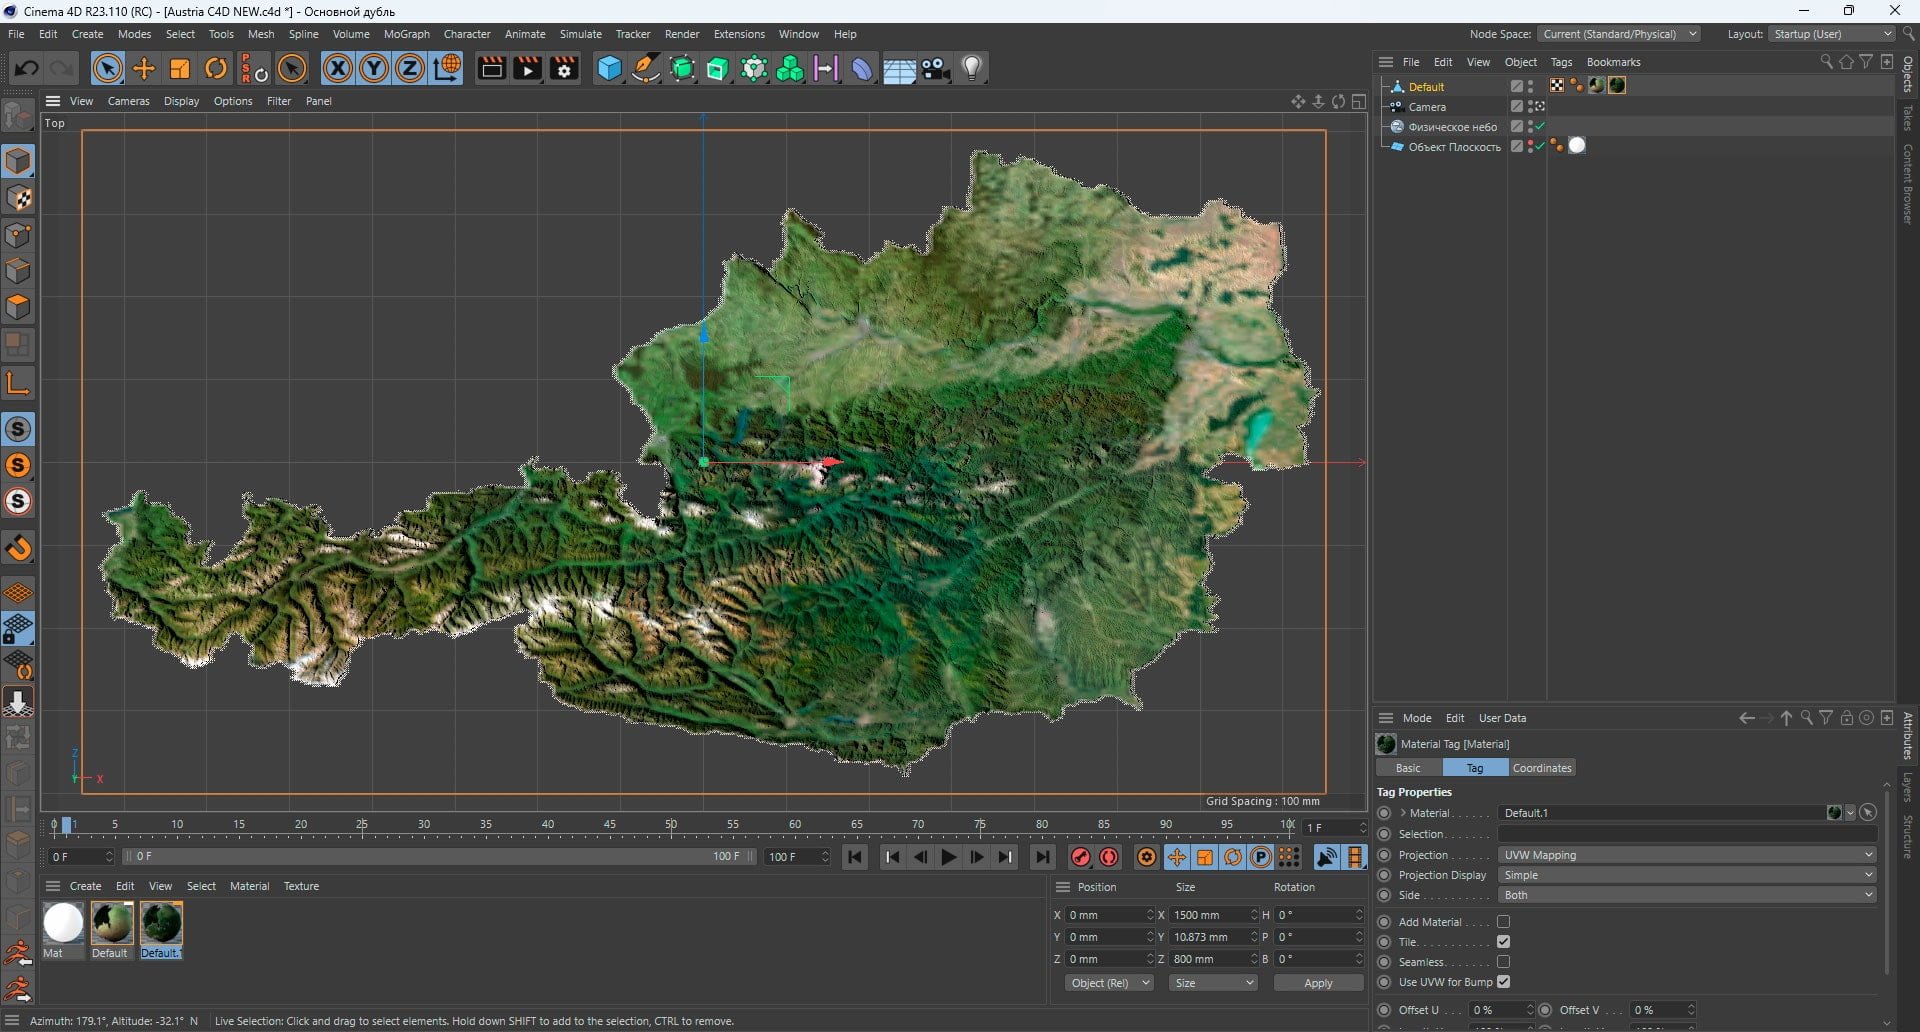
Task: Enable the Add Material checkbox
Action: 1503,922
